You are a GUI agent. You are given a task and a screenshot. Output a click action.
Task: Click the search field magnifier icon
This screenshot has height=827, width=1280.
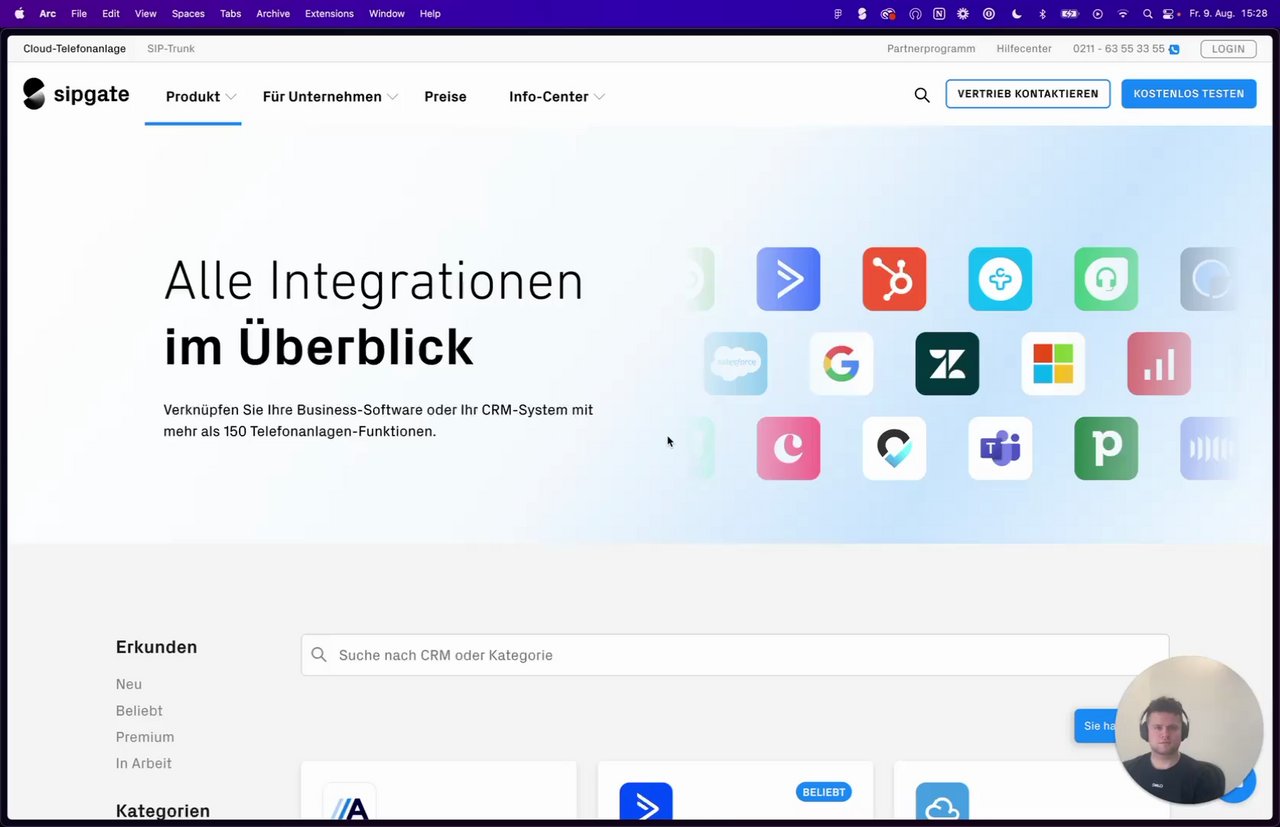(x=319, y=655)
